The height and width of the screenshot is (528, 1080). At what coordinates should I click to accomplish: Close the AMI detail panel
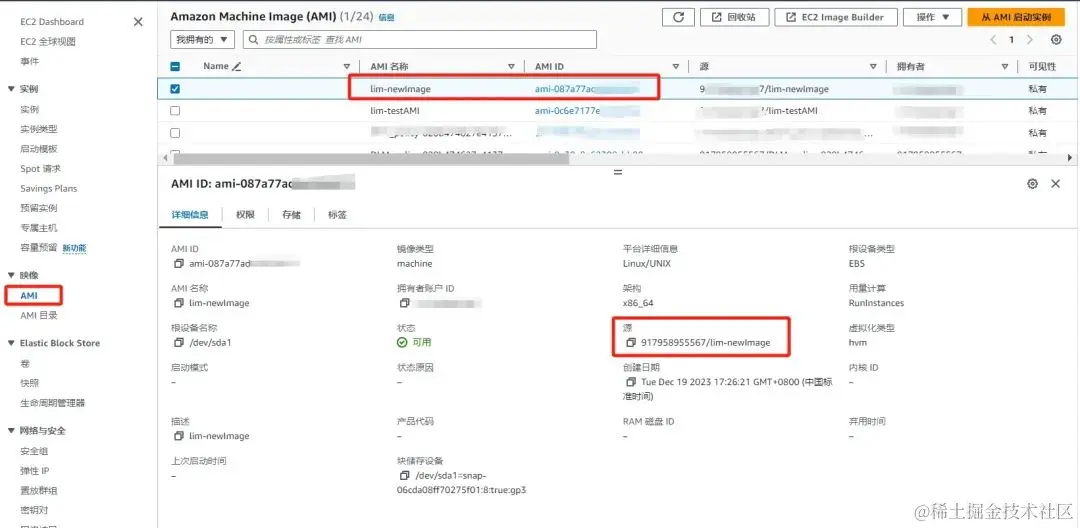click(1055, 184)
